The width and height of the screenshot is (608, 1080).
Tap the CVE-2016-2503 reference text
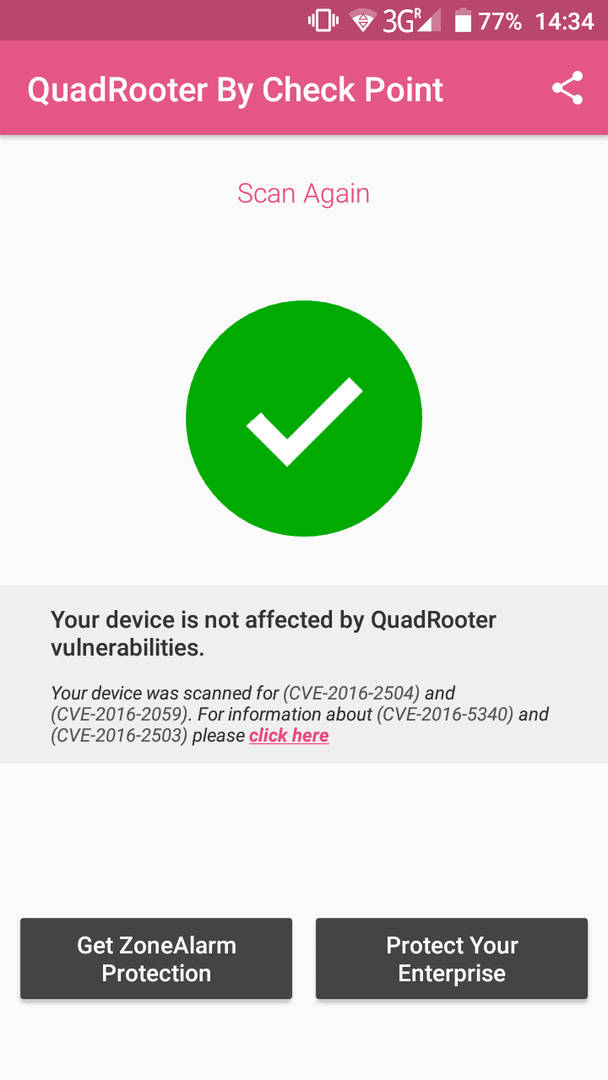119,736
